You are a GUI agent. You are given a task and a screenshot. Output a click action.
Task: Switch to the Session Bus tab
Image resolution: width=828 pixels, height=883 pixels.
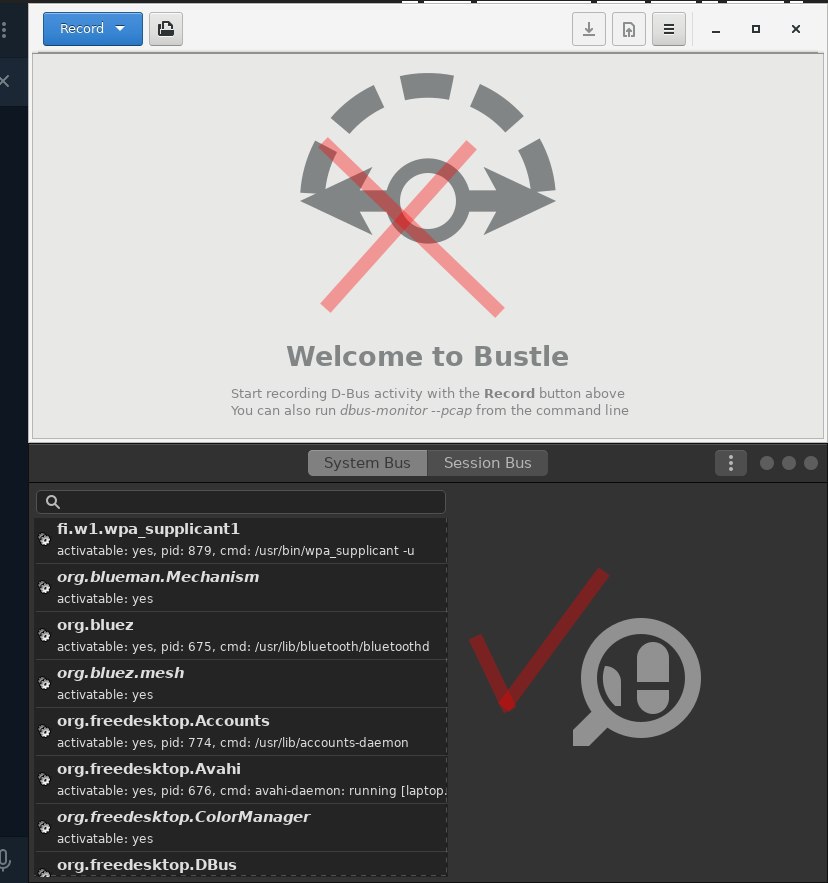pos(487,463)
